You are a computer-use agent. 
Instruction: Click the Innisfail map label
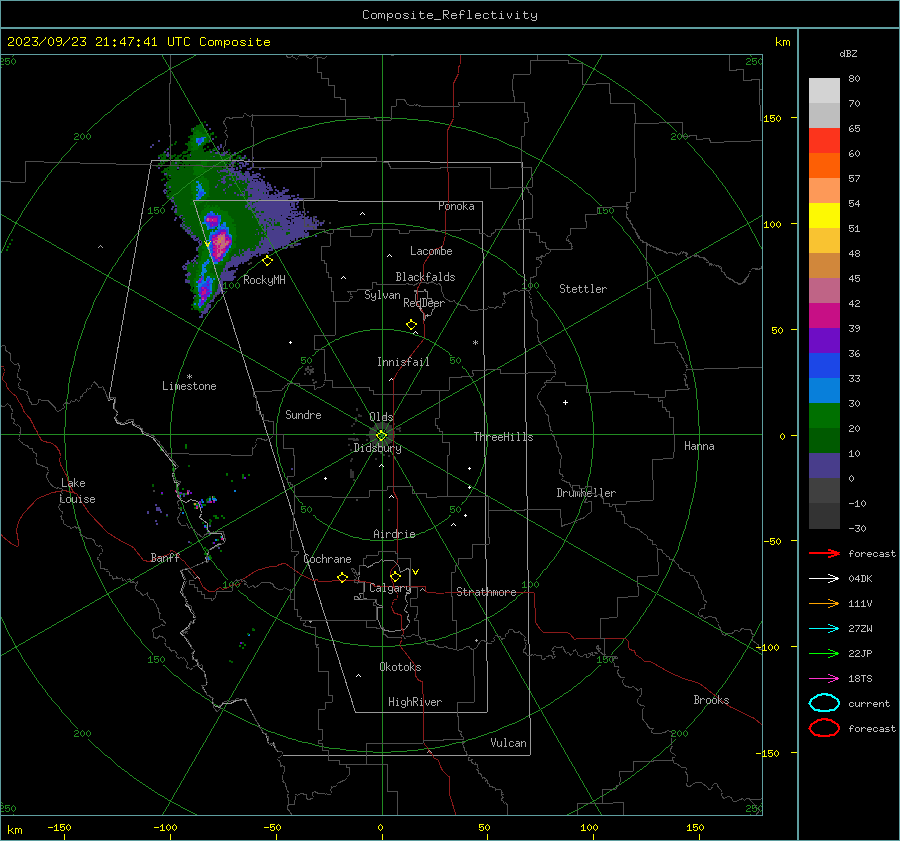(403, 362)
